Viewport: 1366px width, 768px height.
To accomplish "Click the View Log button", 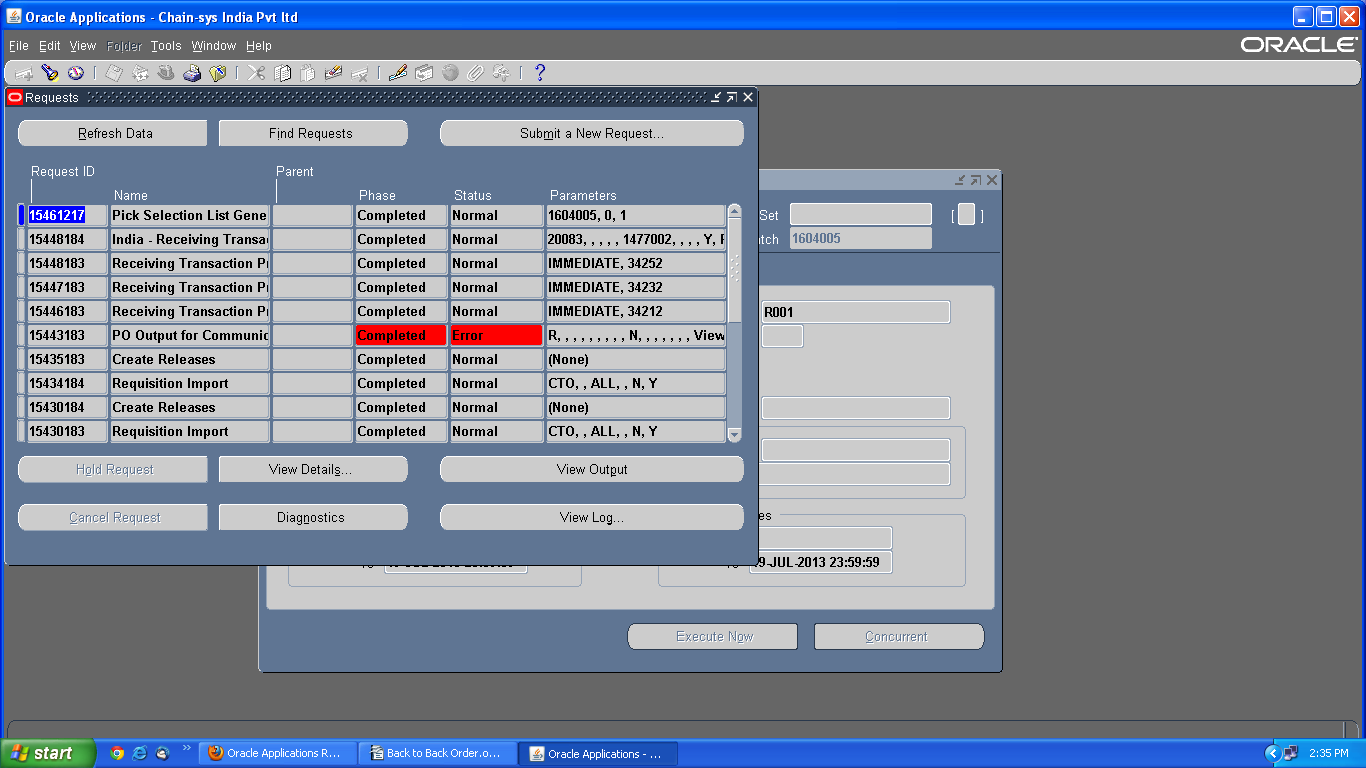I will (x=592, y=517).
